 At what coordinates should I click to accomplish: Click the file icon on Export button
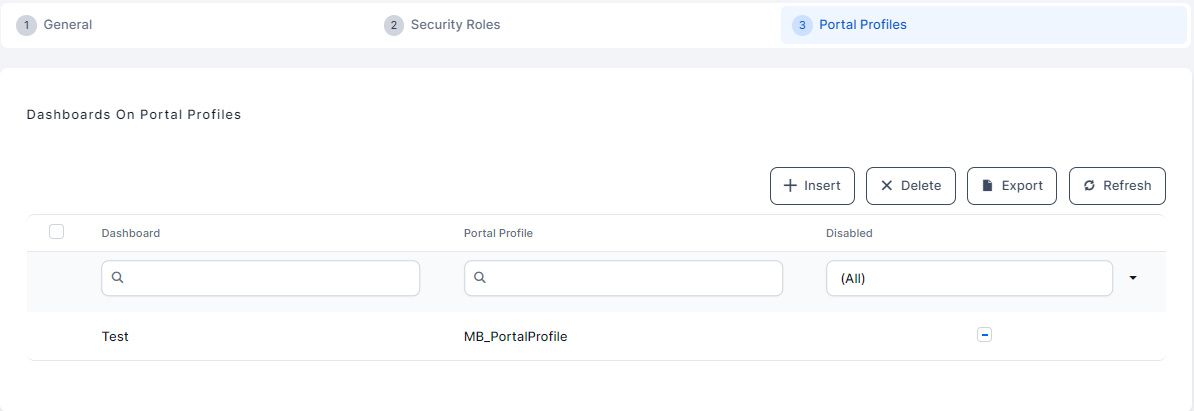point(987,185)
